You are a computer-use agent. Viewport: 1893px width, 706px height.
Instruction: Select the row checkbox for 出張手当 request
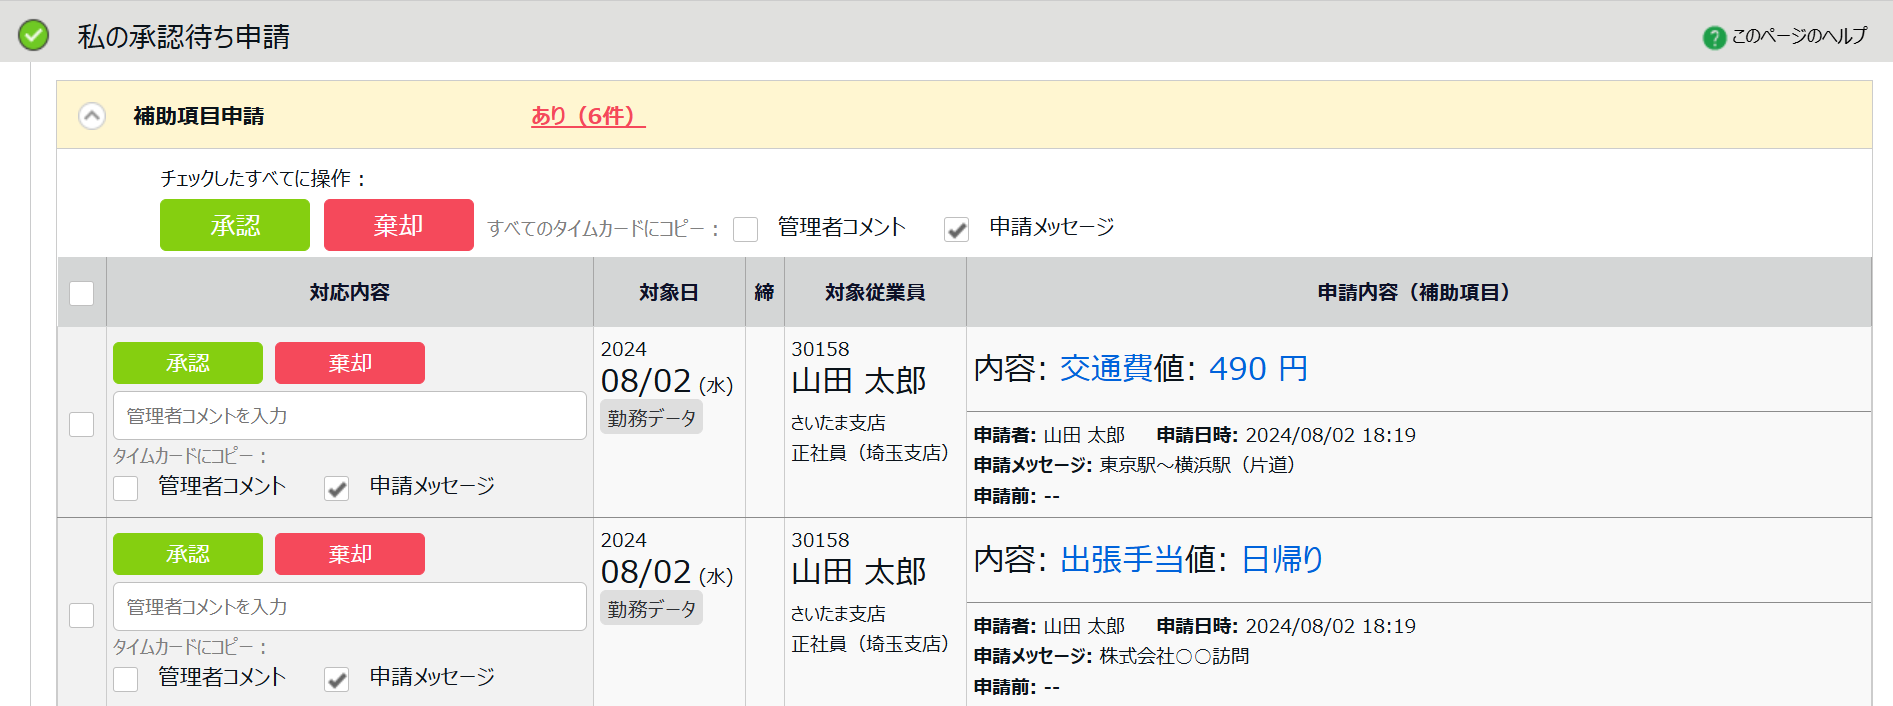coord(82,615)
